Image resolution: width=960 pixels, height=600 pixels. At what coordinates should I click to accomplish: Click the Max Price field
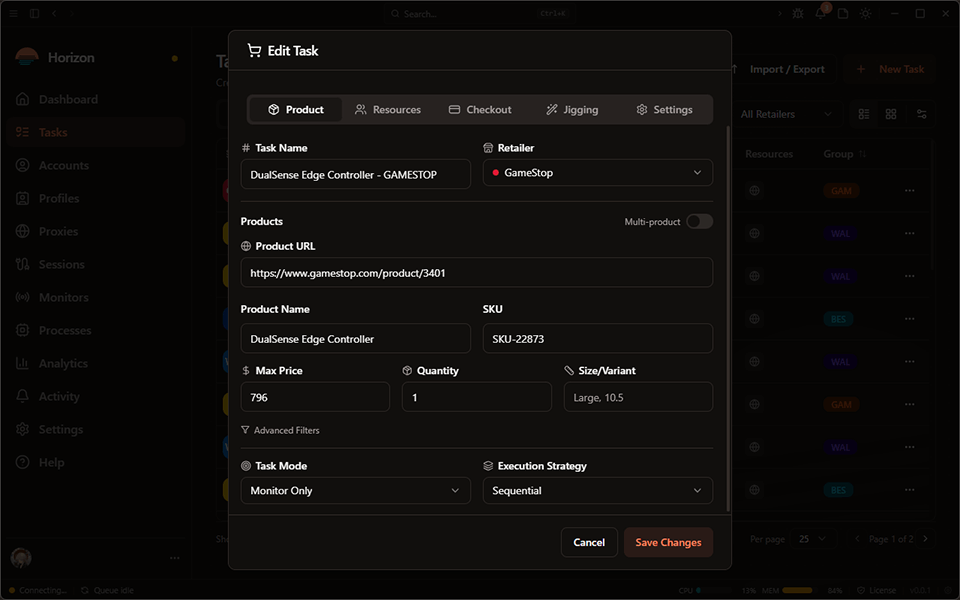[x=315, y=397]
